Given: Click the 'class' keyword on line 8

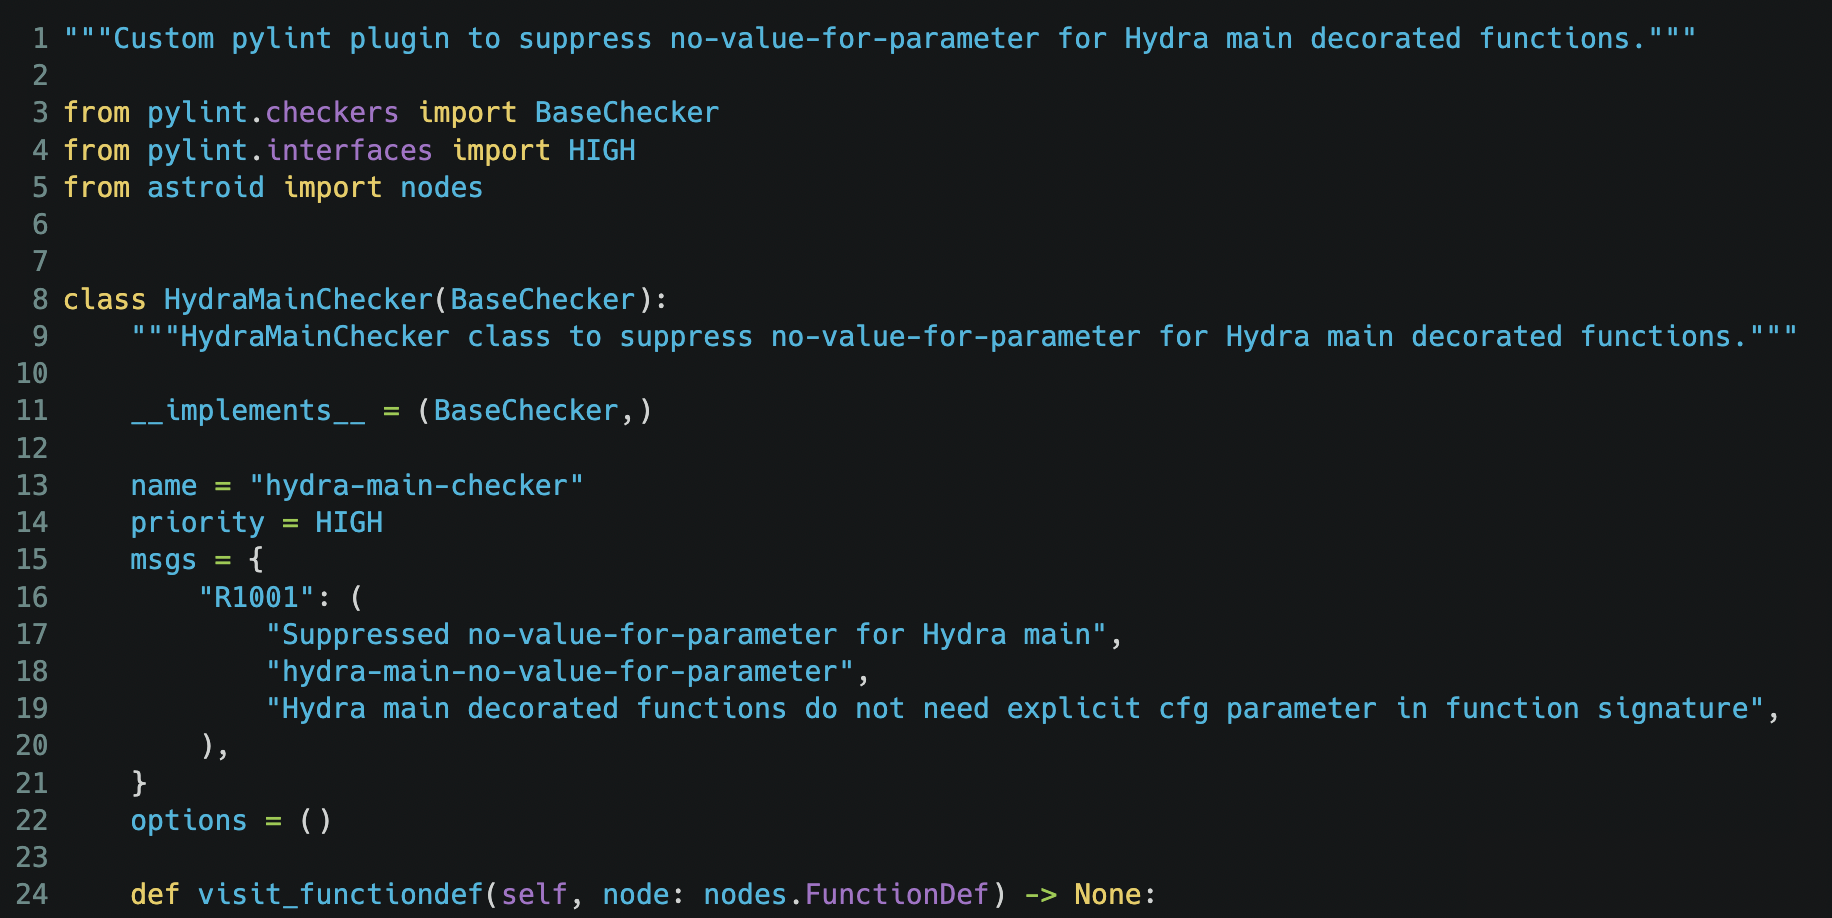Looking at the screenshot, I should tap(105, 299).
